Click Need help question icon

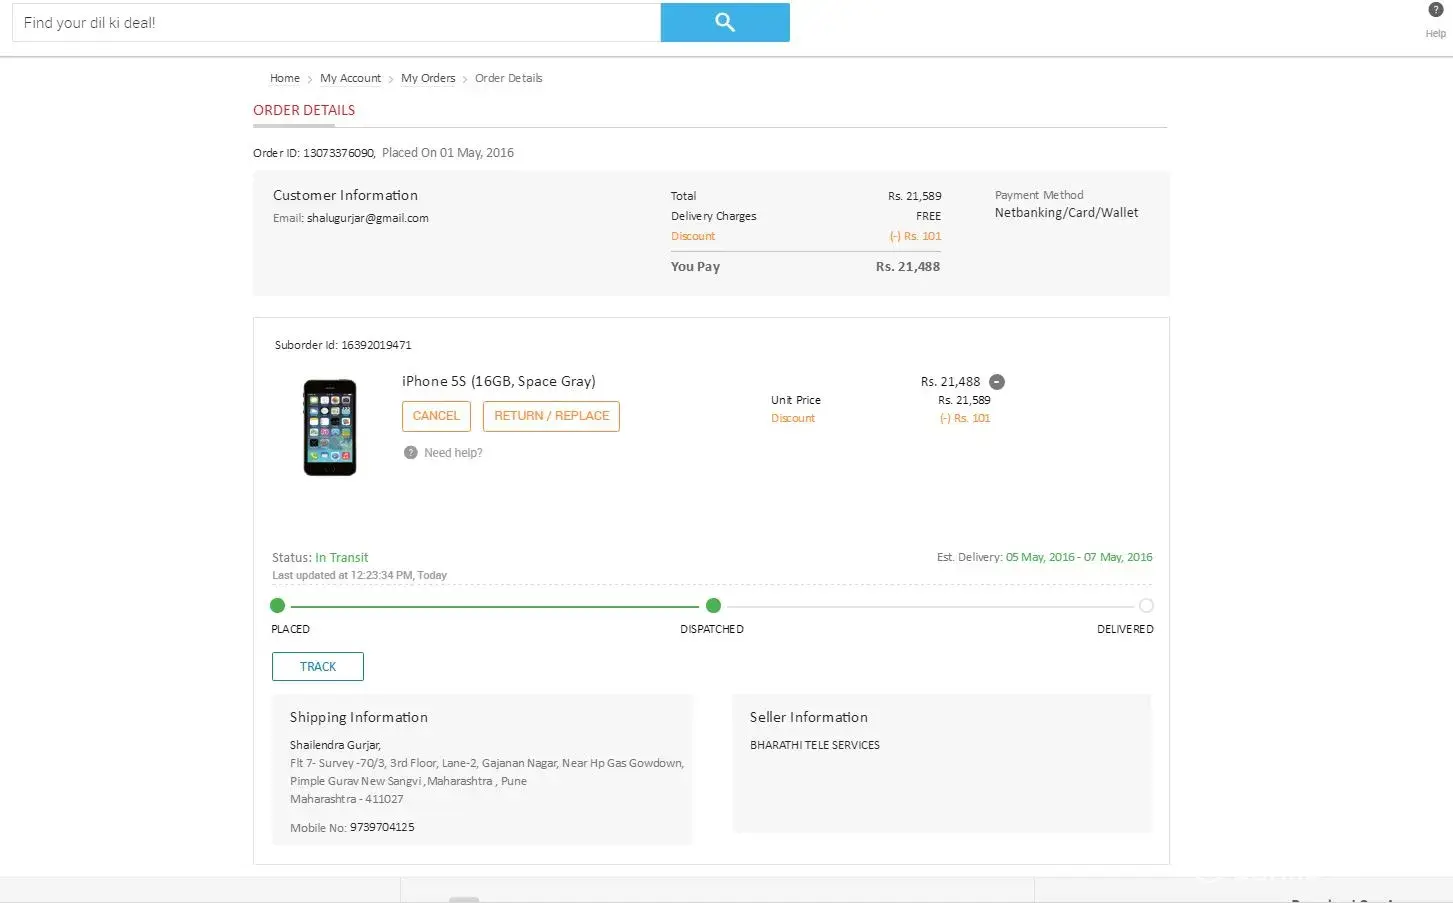(x=410, y=453)
